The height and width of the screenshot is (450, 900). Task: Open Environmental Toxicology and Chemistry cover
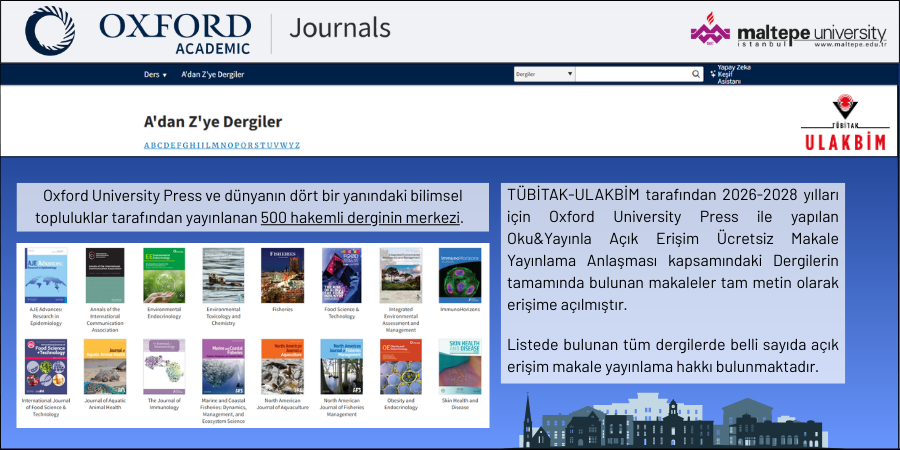223,276
